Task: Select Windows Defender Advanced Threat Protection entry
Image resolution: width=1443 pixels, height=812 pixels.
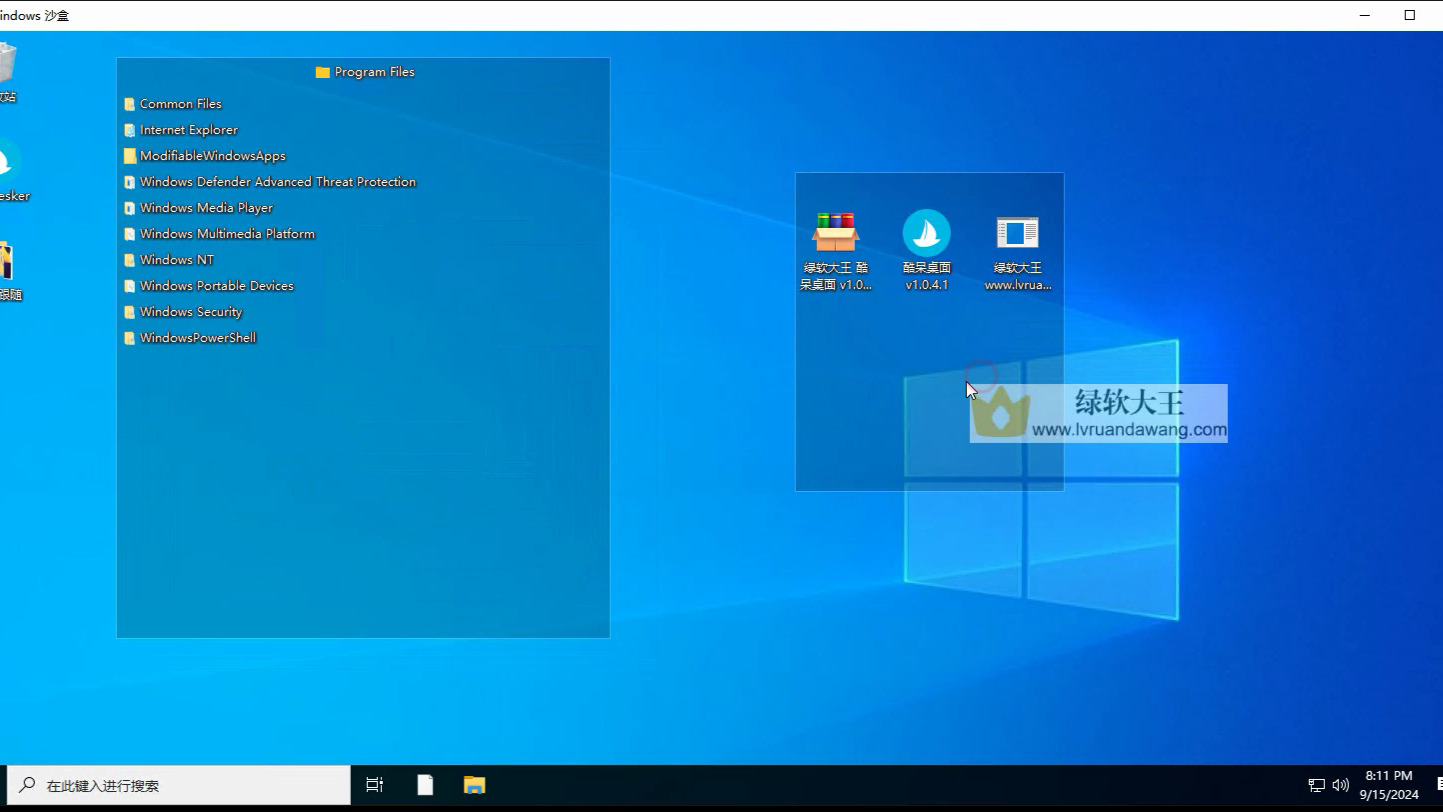Action: pyautogui.click(x=270, y=182)
